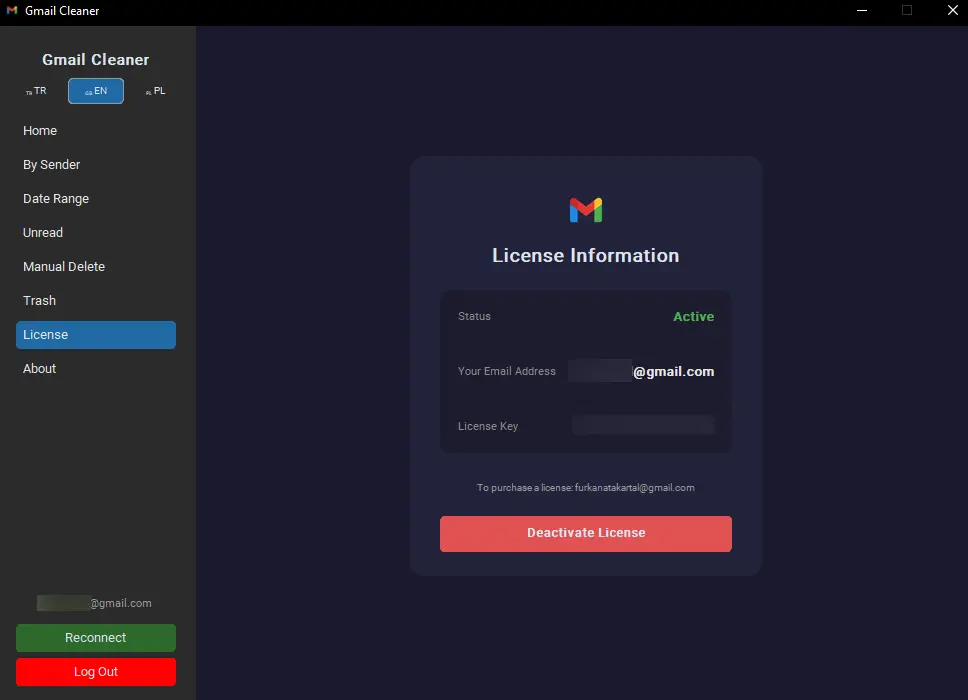
Task: Switch language to Turkish (TR)
Action: tap(36, 91)
